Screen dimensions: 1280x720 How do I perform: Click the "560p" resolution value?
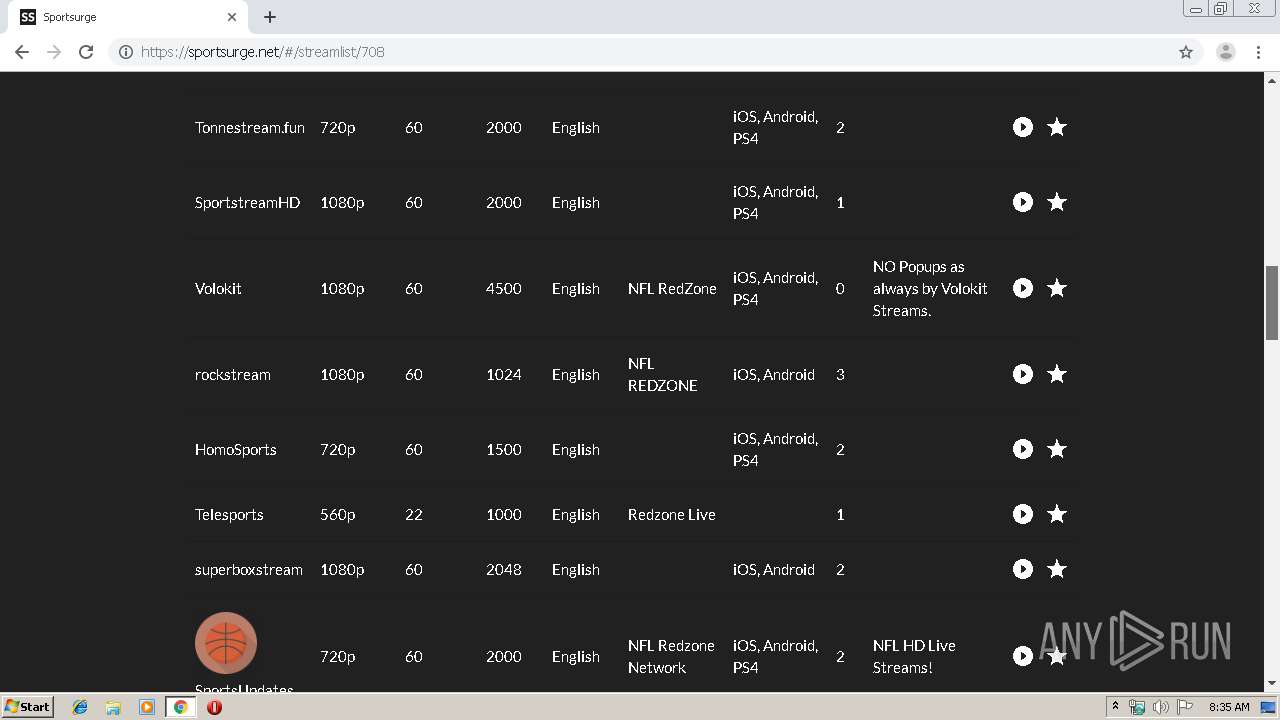click(x=338, y=515)
